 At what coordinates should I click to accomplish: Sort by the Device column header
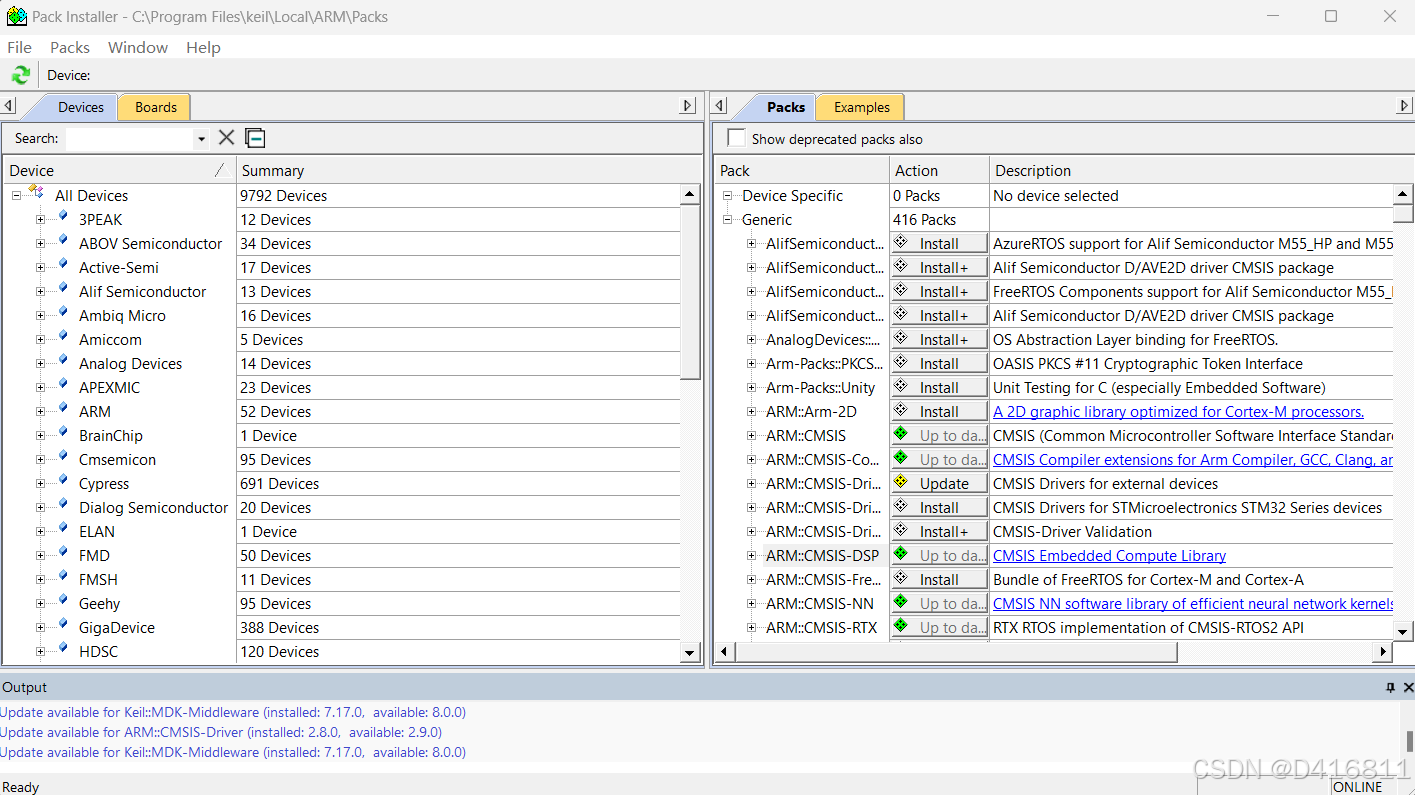pos(118,170)
